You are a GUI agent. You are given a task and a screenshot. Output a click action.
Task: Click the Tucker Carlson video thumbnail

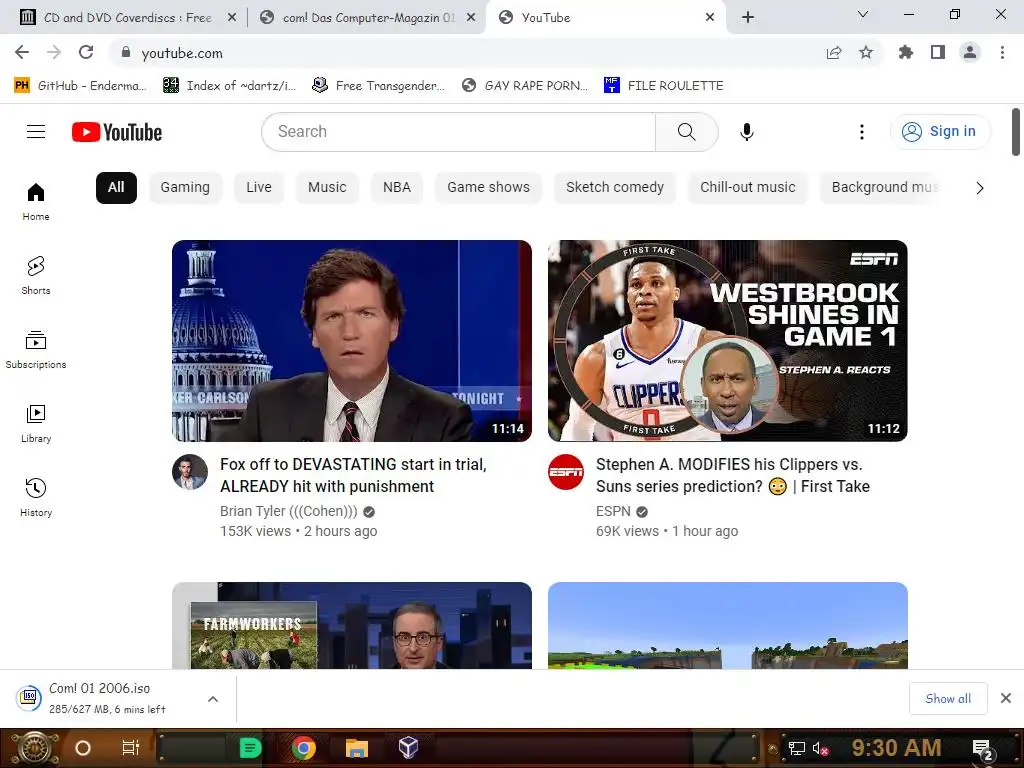(352, 341)
